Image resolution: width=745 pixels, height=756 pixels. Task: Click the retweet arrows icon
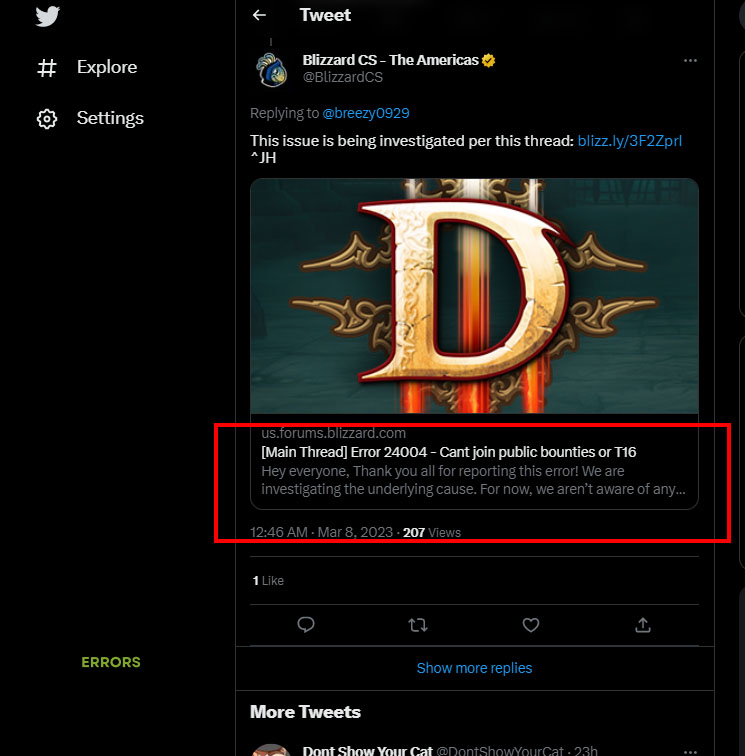(418, 625)
